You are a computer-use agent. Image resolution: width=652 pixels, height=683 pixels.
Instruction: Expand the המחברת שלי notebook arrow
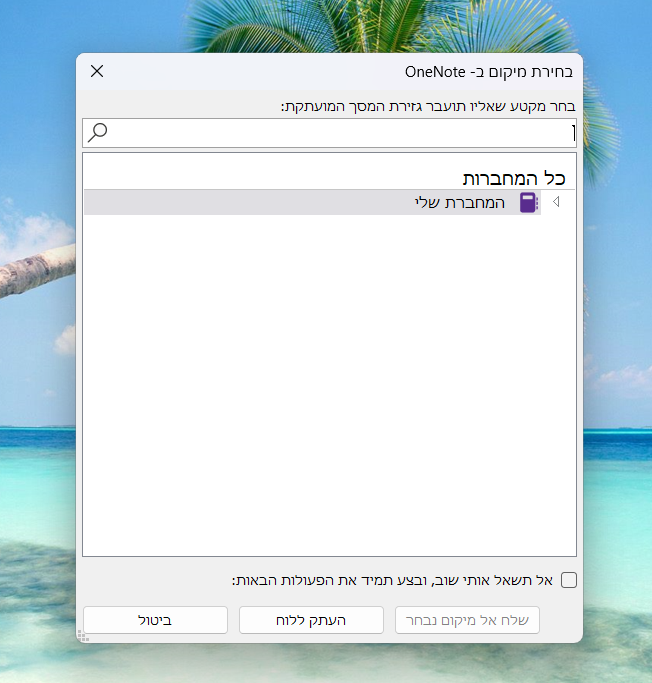[556, 202]
